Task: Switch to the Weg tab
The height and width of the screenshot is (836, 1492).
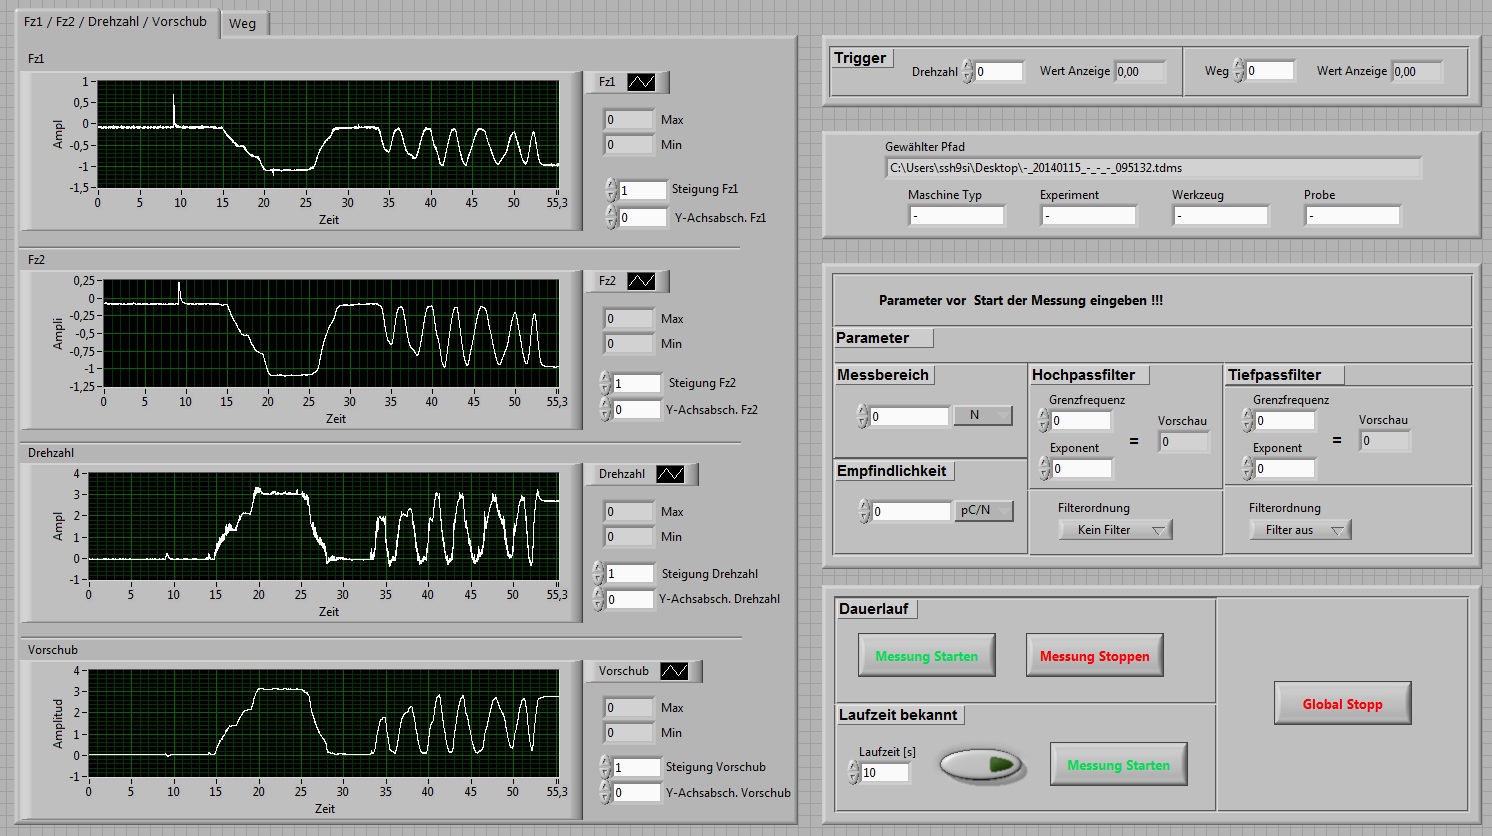Action: point(242,23)
